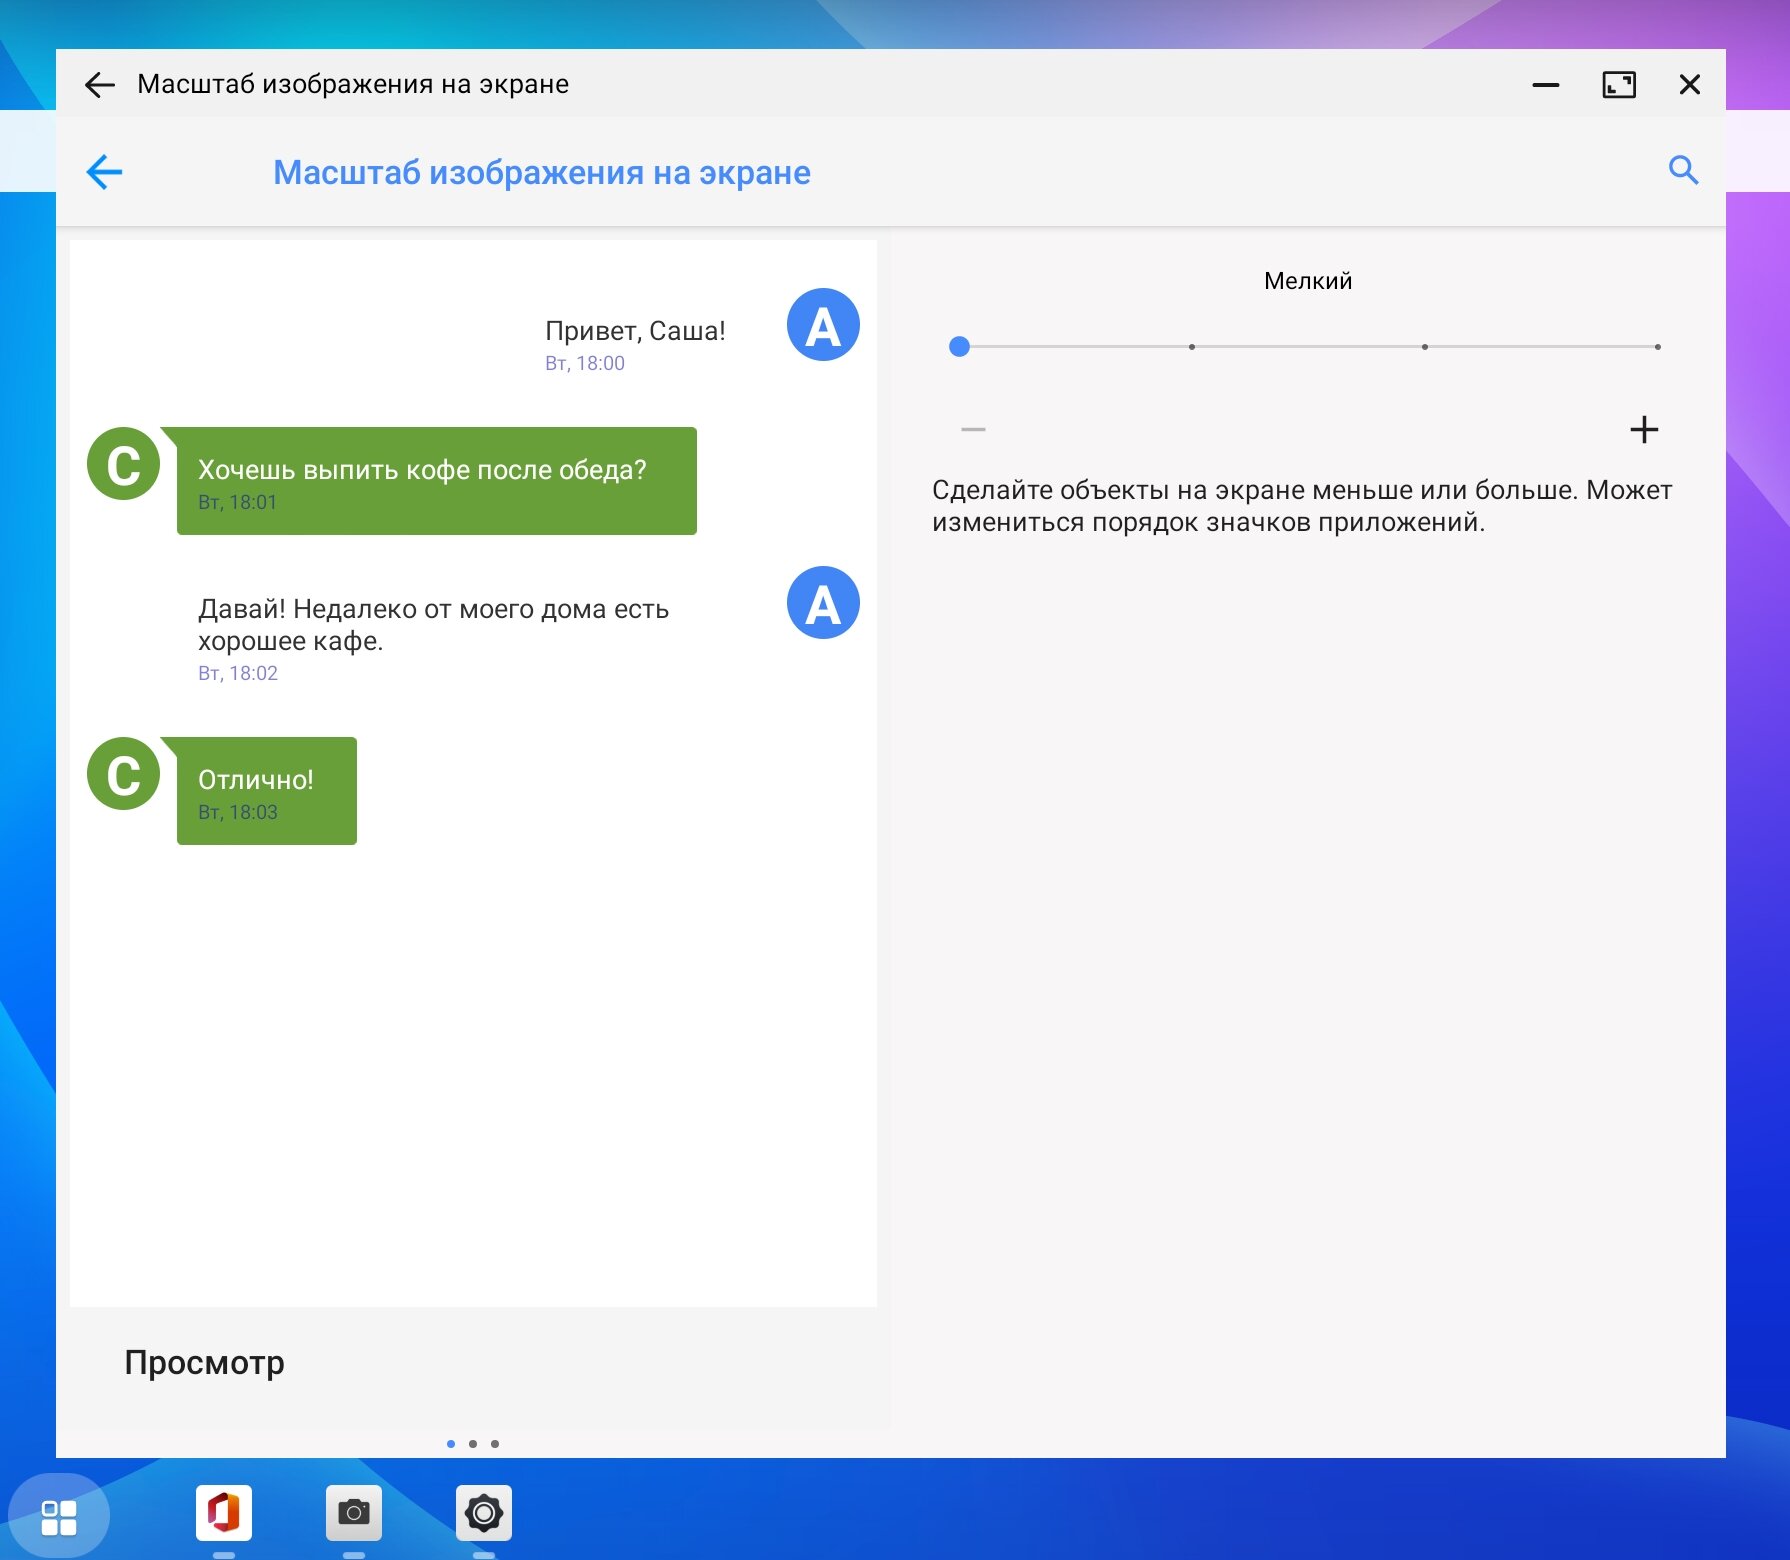Click the blue 'A' avatar beside 'Привет, Саша!'

coord(823,325)
